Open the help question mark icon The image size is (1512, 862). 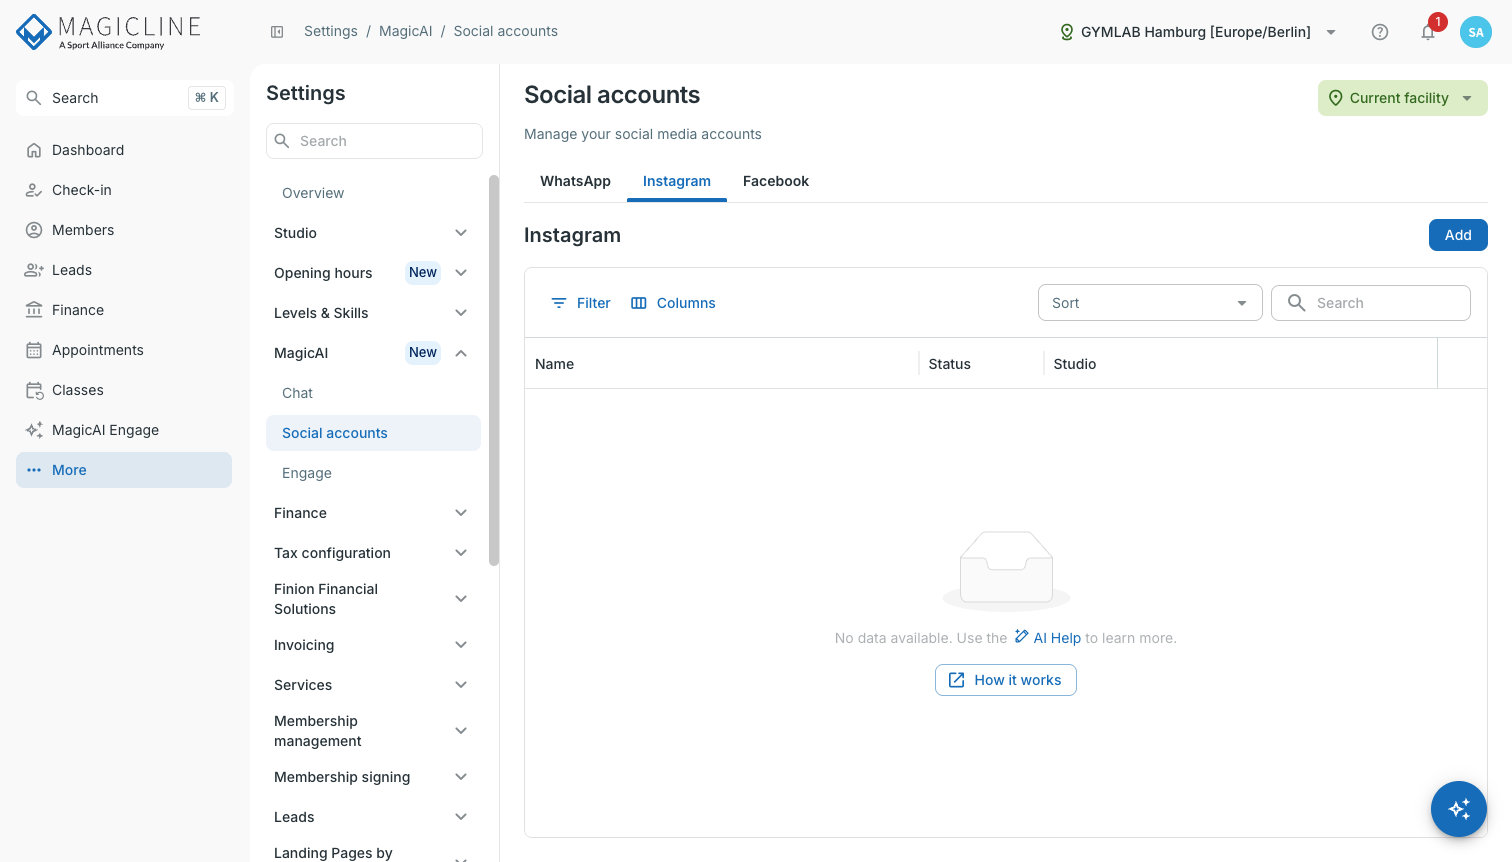click(x=1380, y=32)
